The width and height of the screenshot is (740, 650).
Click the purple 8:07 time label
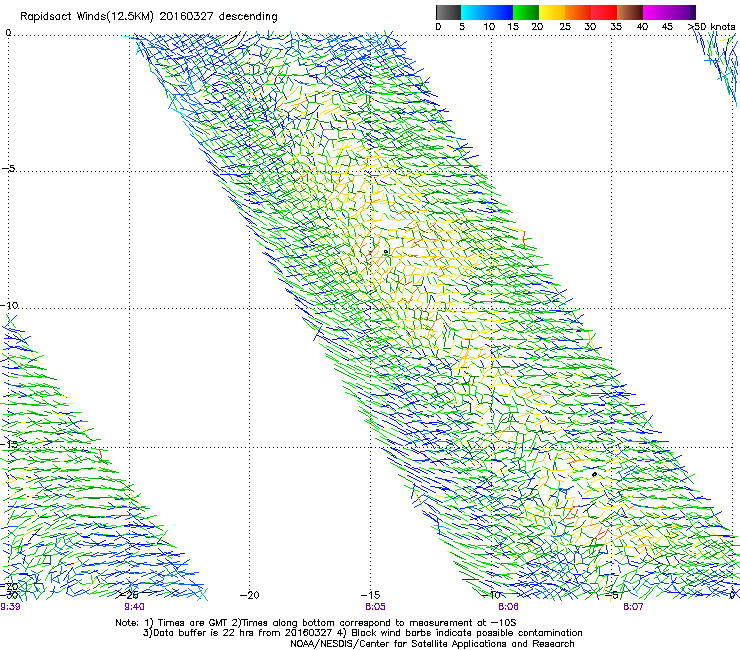[633, 607]
